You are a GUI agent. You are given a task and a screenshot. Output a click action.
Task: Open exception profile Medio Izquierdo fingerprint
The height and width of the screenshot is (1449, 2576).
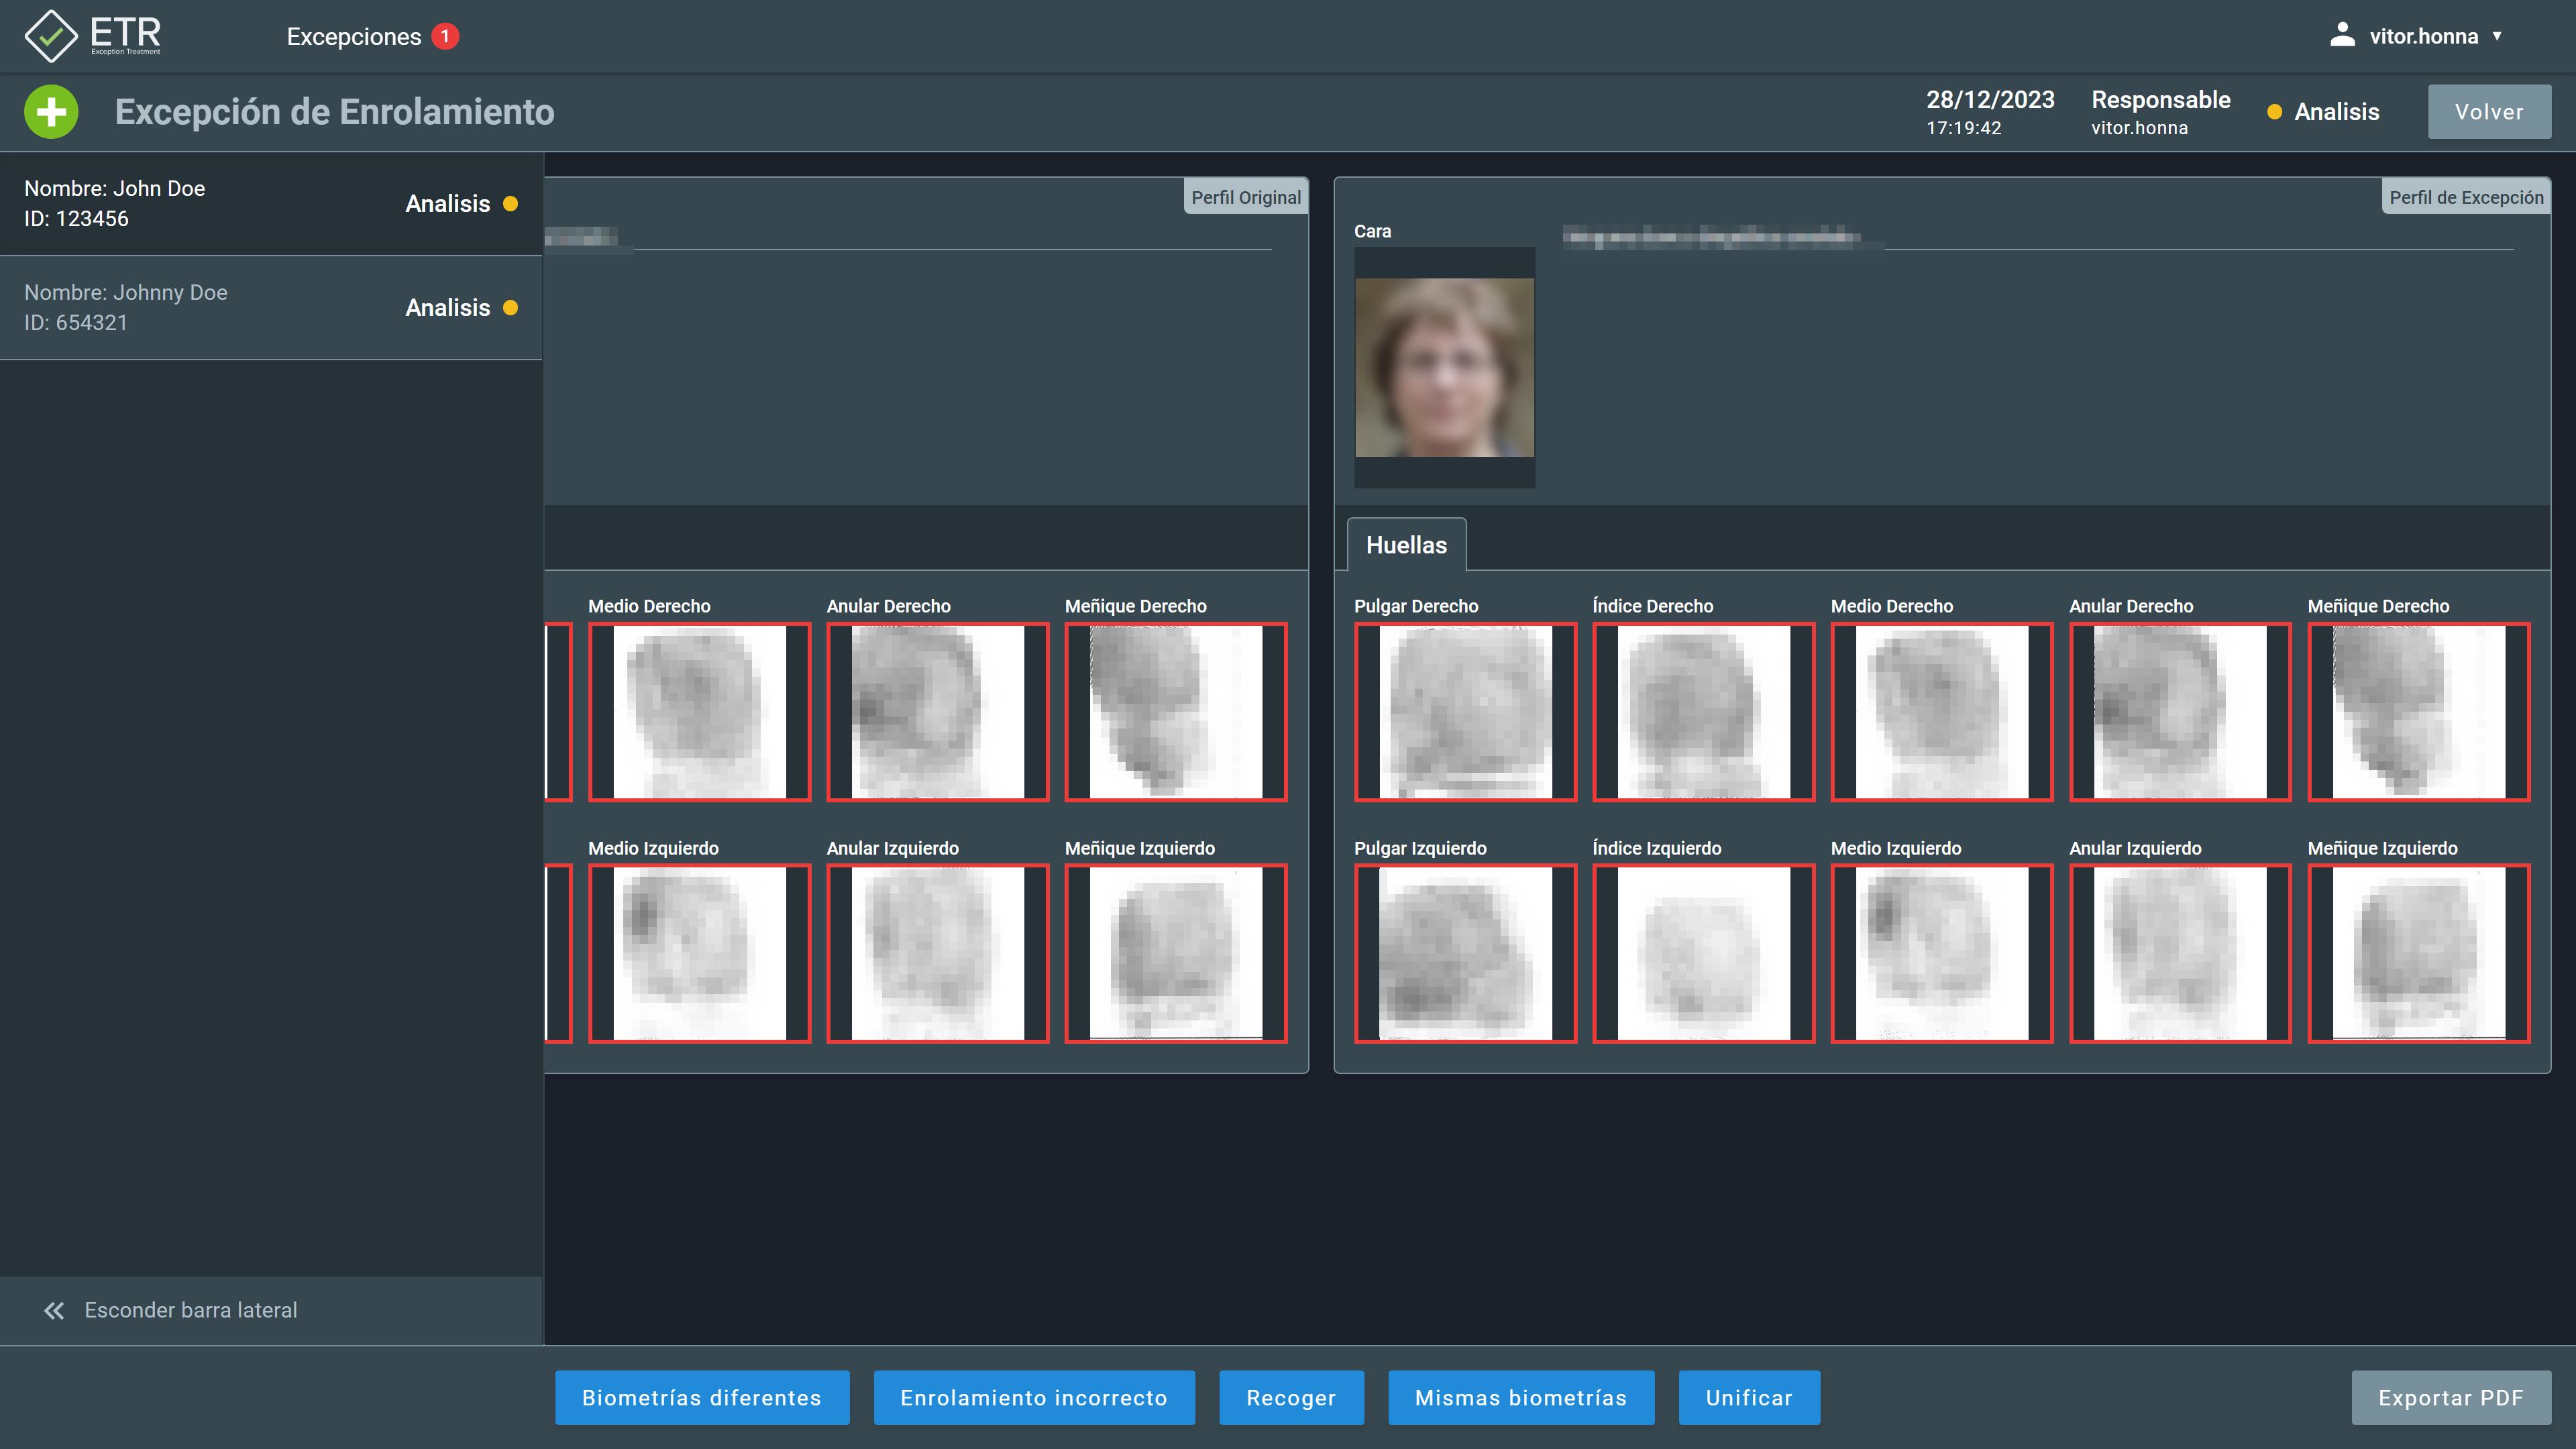click(x=1941, y=953)
